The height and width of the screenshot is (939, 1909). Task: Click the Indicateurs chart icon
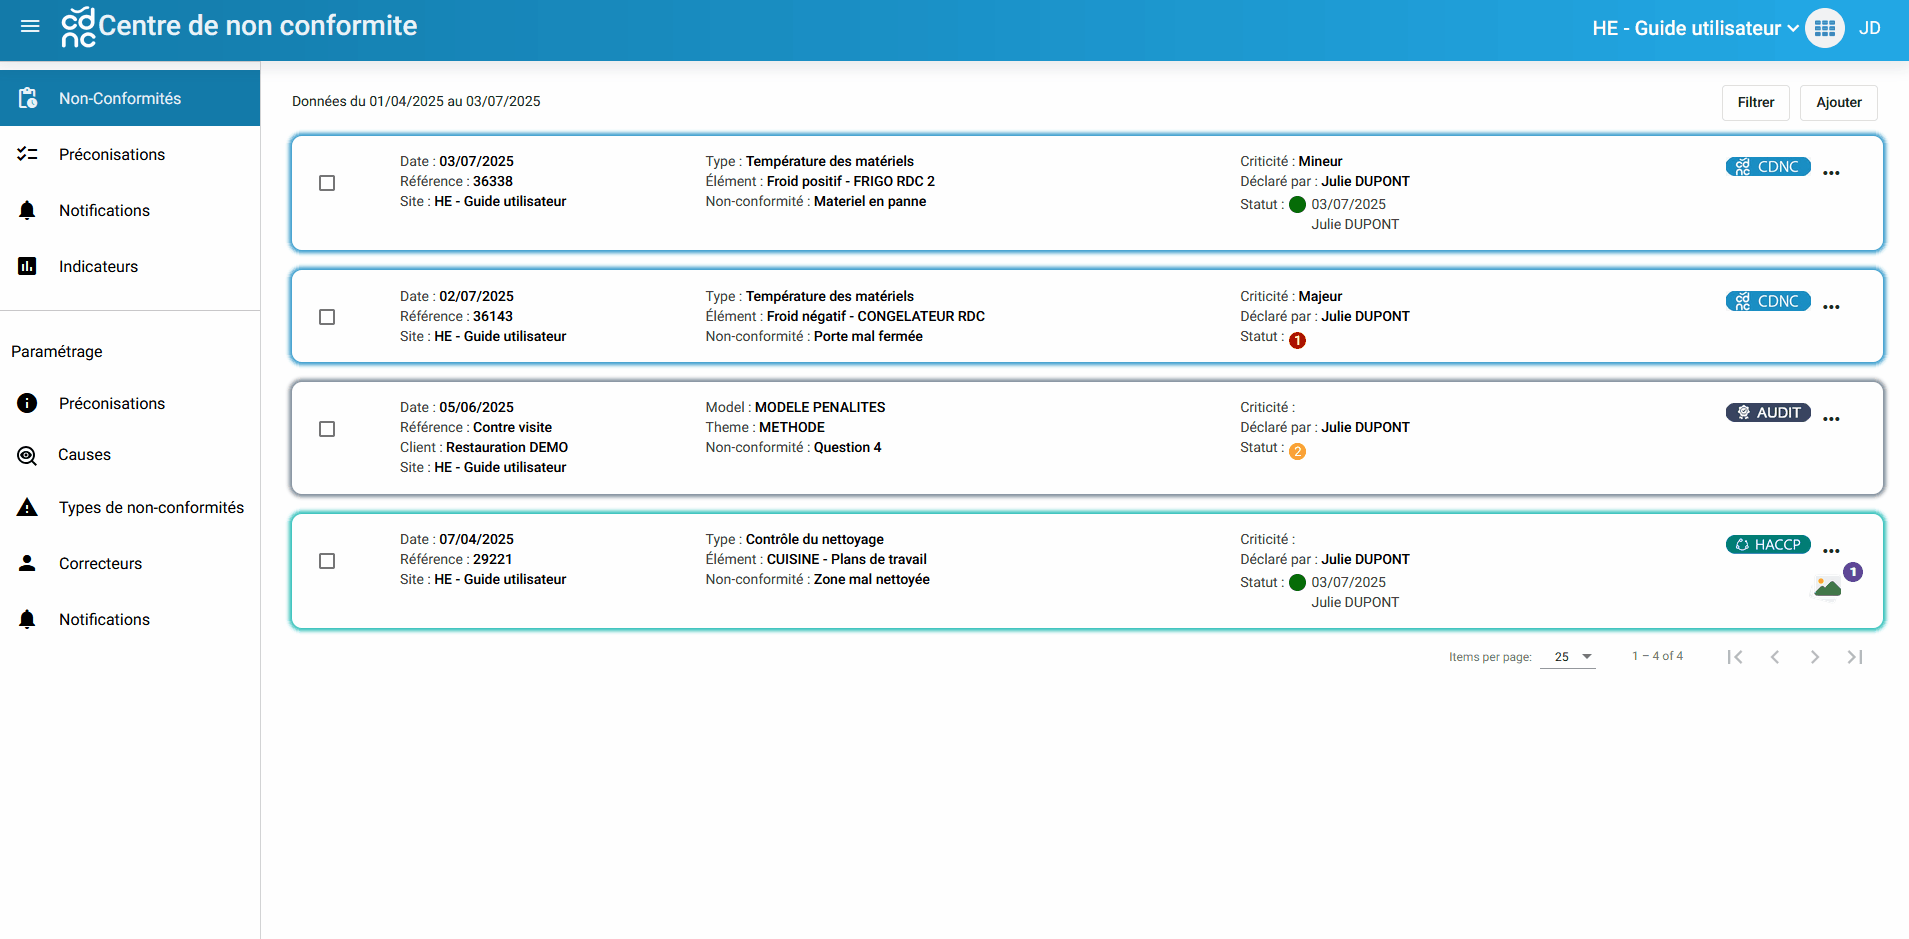coord(27,266)
